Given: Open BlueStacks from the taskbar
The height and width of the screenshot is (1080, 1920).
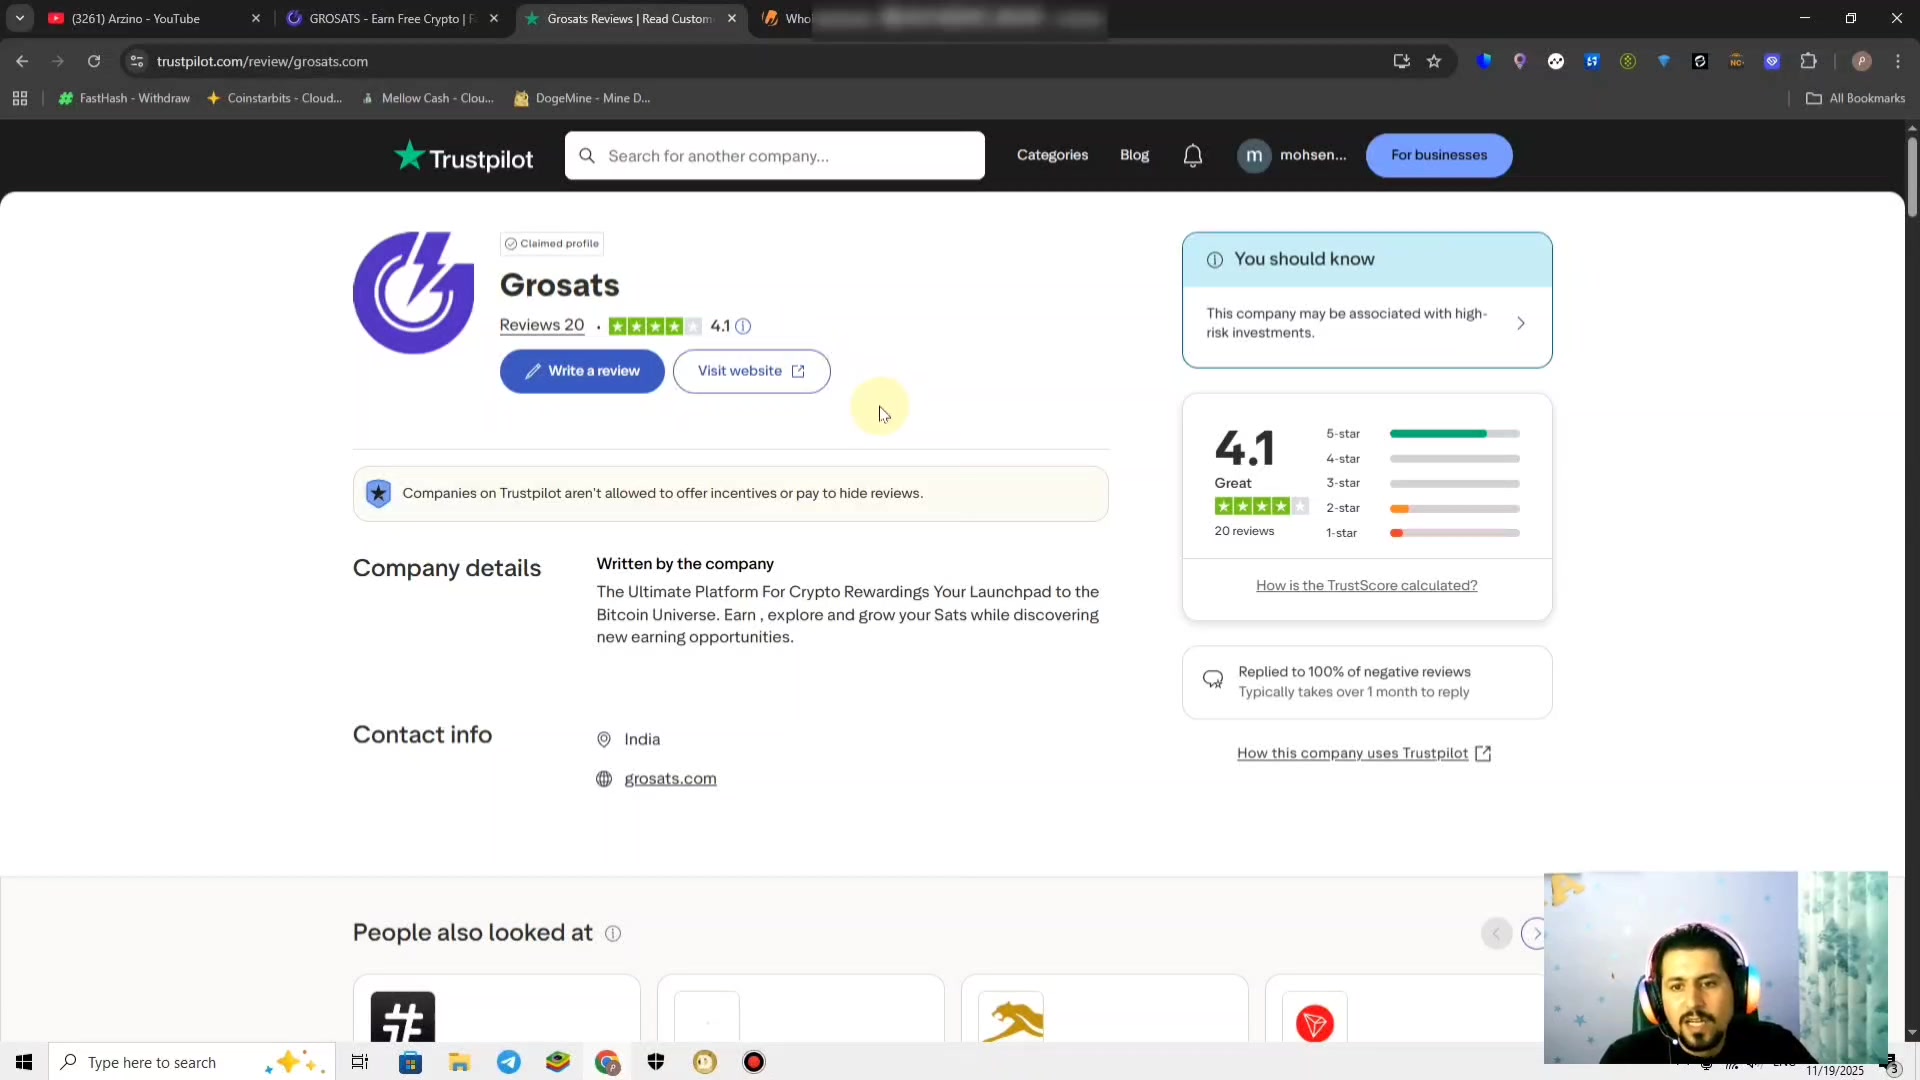Looking at the screenshot, I should point(558,1062).
